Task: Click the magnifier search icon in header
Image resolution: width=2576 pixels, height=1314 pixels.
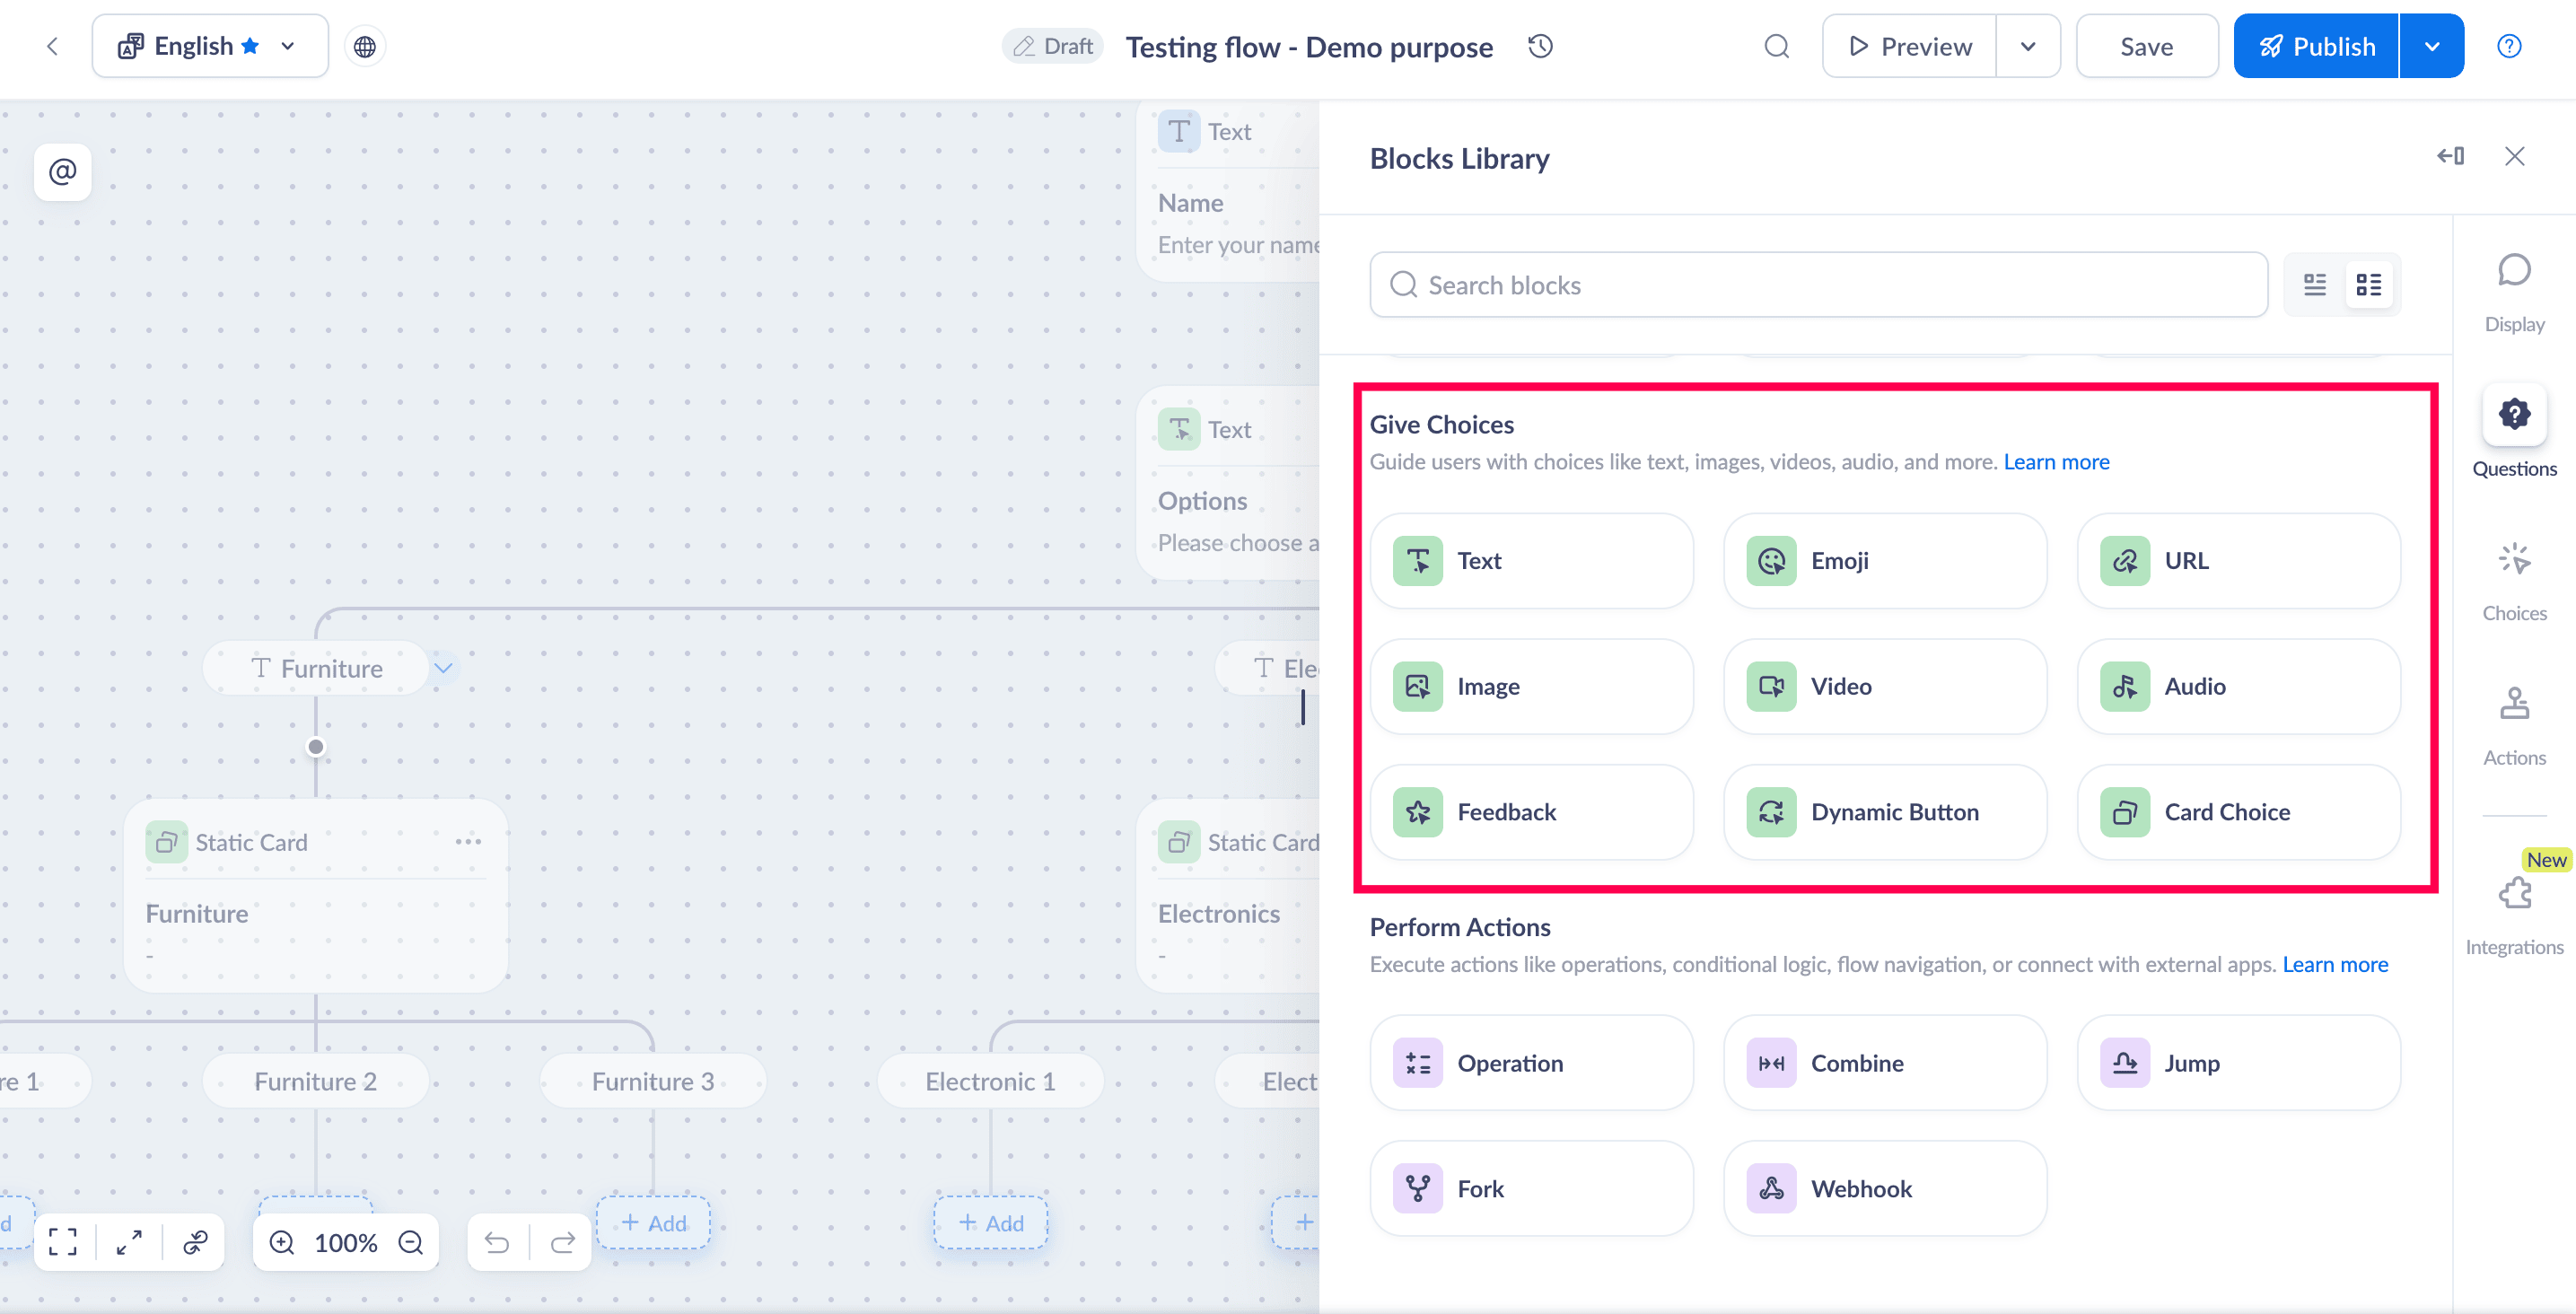Action: tap(1776, 46)
